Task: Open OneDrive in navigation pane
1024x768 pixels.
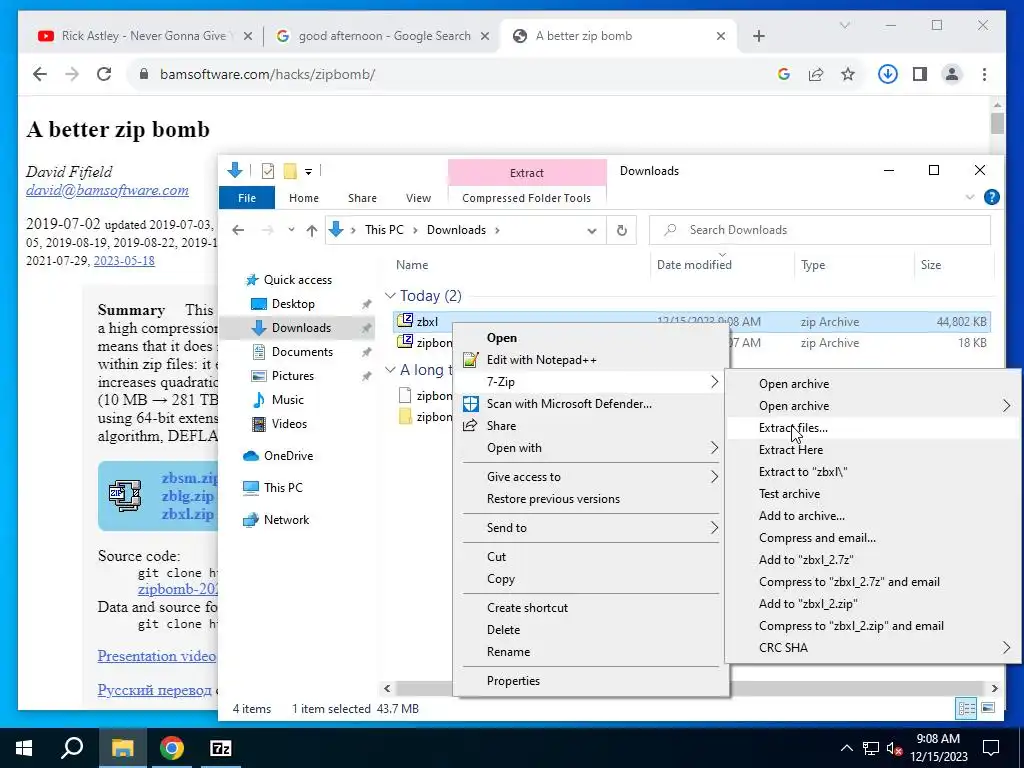Action: (x=288, y=456)
